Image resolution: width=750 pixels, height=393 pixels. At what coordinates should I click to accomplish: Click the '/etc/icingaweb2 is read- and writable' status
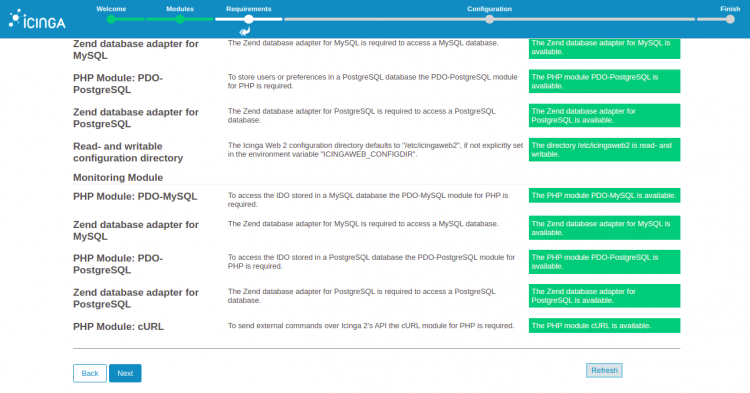(604, 150)
